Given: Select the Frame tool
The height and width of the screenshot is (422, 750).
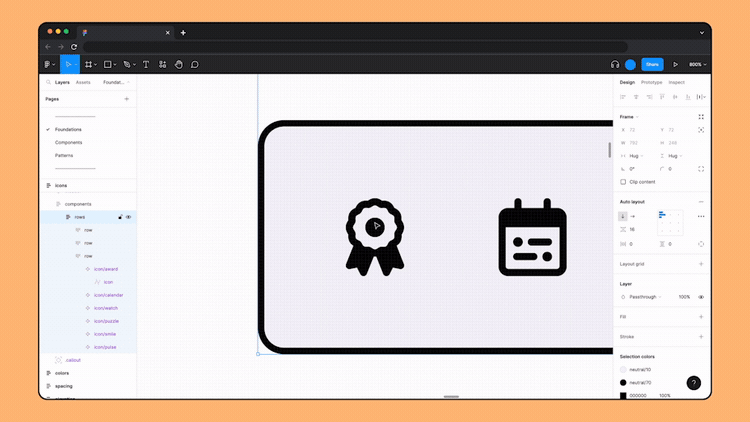Looking at the screenshot, I should click(x=88, y=65).
